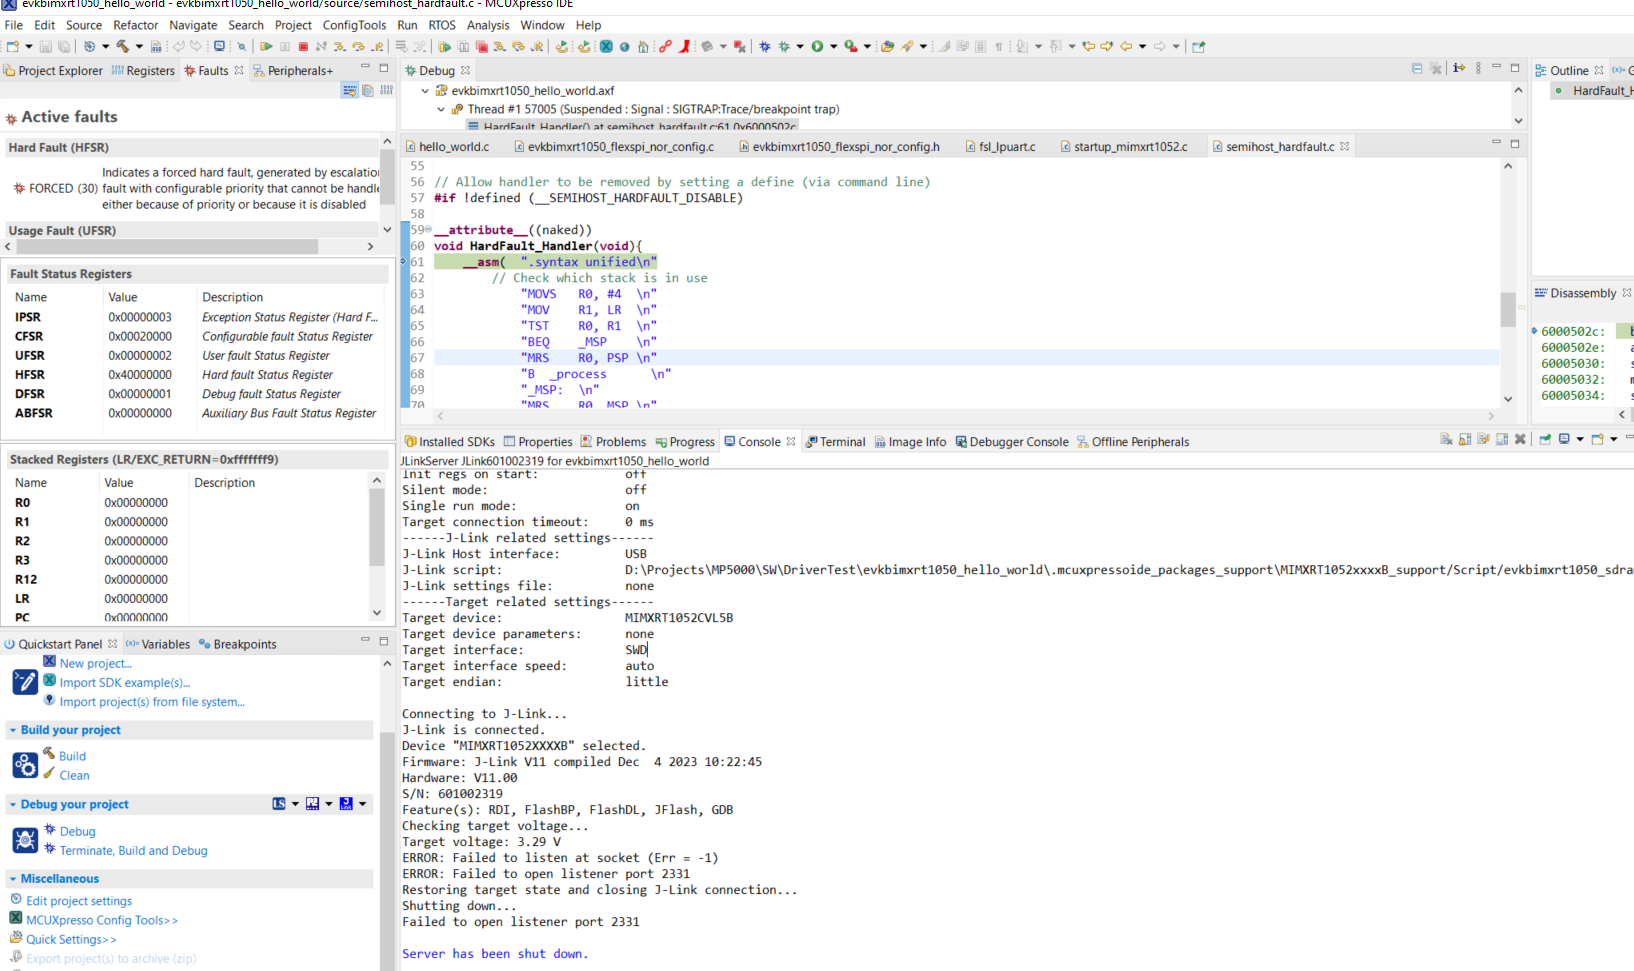
Task: Click the Build hammer toolbar icon
Action: click(125, 47)
